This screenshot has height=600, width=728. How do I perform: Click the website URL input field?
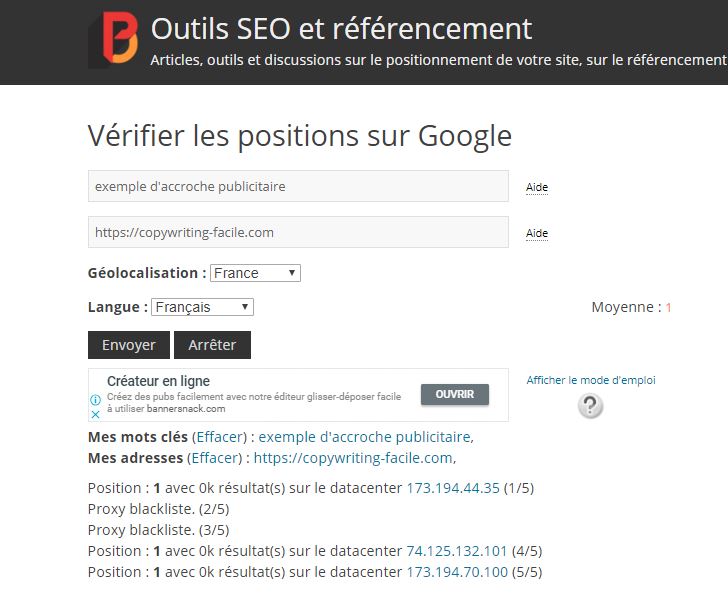[x=298, y=232]
